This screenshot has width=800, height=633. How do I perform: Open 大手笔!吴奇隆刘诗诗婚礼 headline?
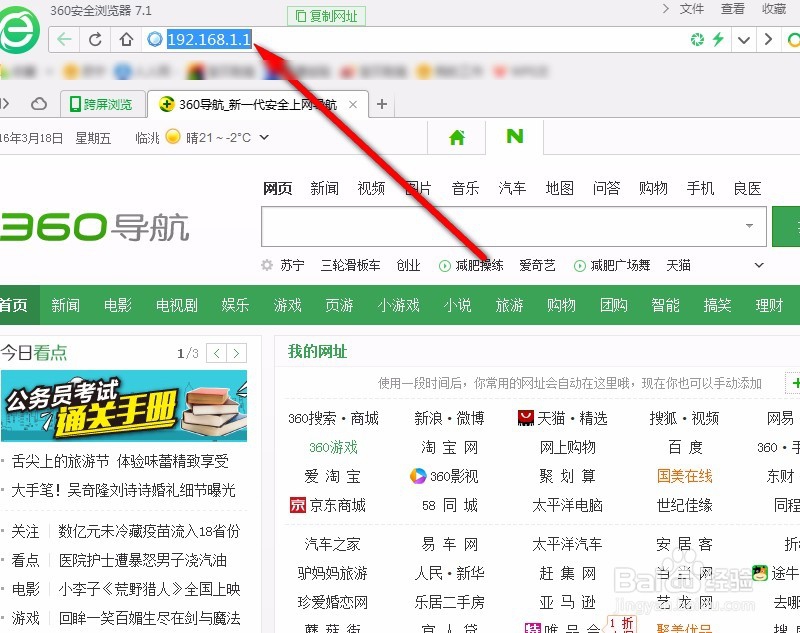(123, 491)
